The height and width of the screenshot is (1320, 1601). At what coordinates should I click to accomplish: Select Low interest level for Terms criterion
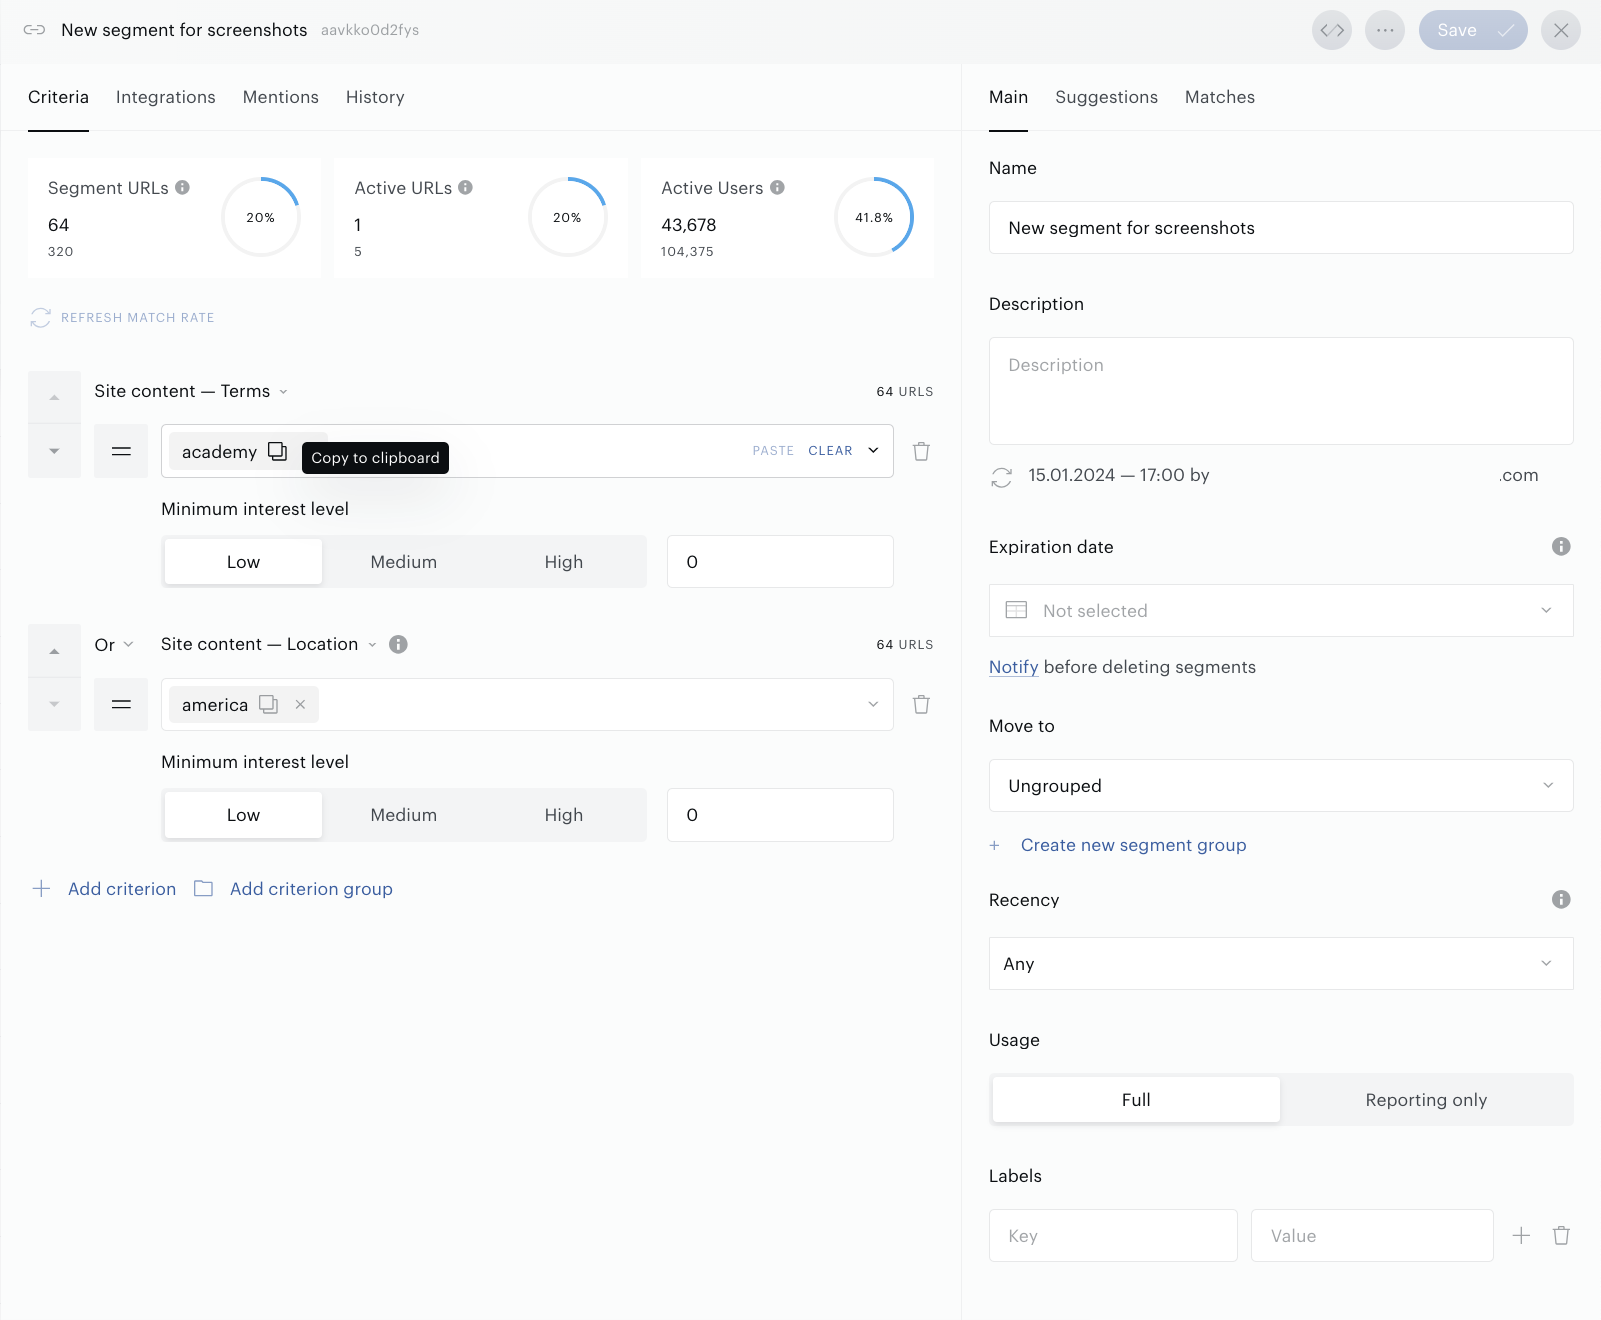click(243, 562)
